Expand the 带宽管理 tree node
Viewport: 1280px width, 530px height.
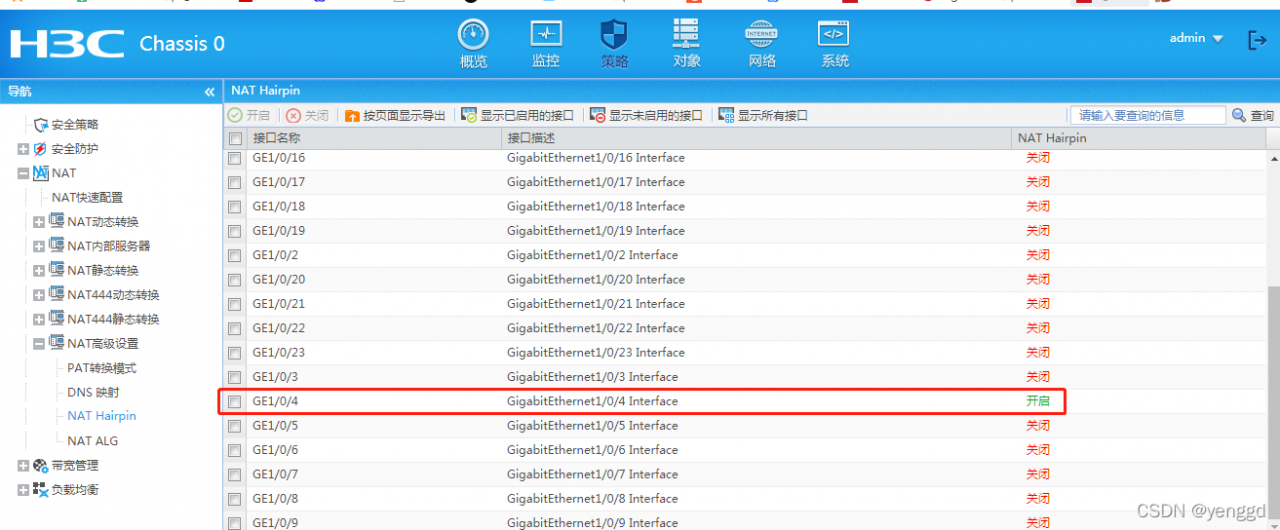[x=23, y=466]
